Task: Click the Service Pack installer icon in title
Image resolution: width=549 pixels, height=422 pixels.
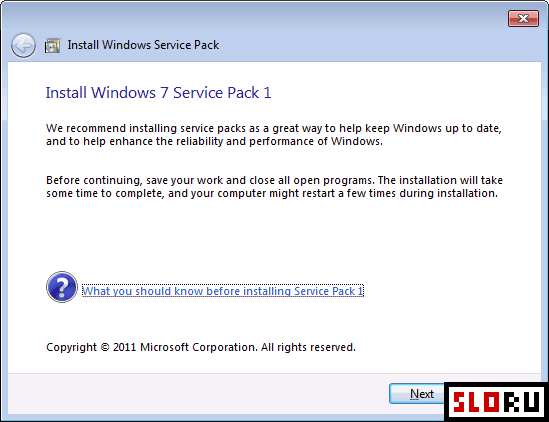Action: 52,46
